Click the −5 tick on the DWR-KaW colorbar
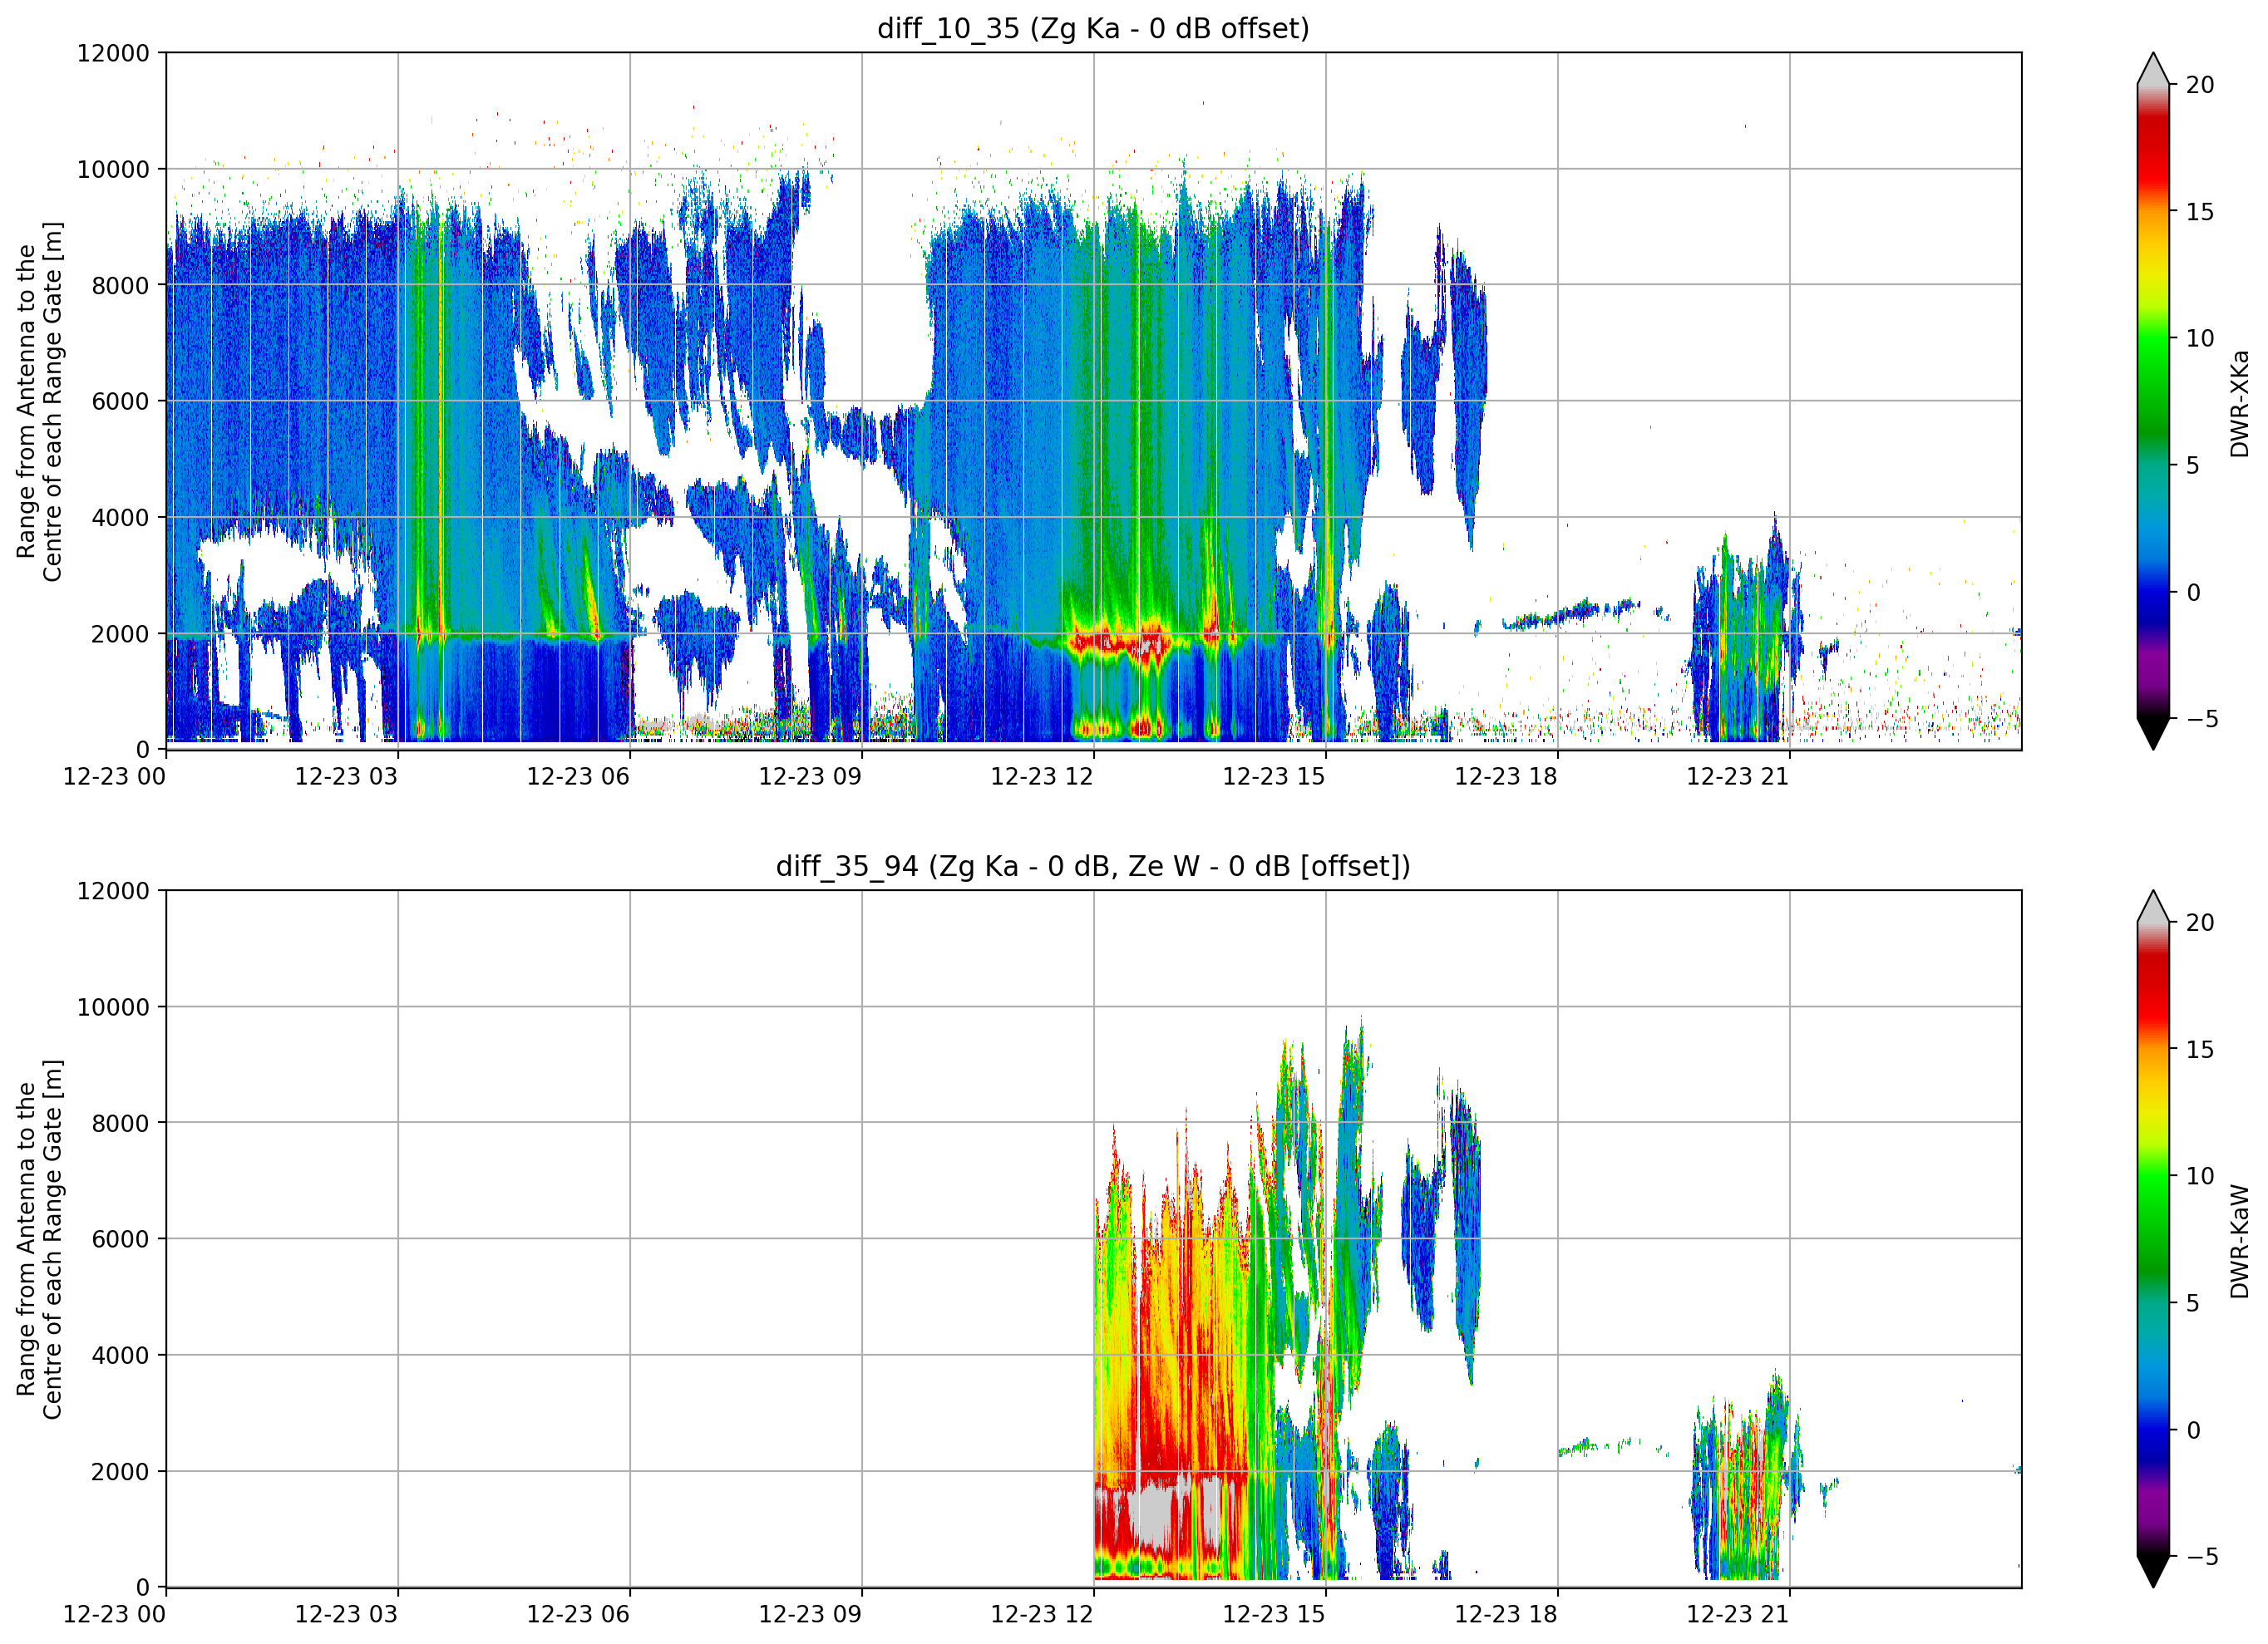The width and height of the screenshot is (2268, 1644). (2202, 1556)
